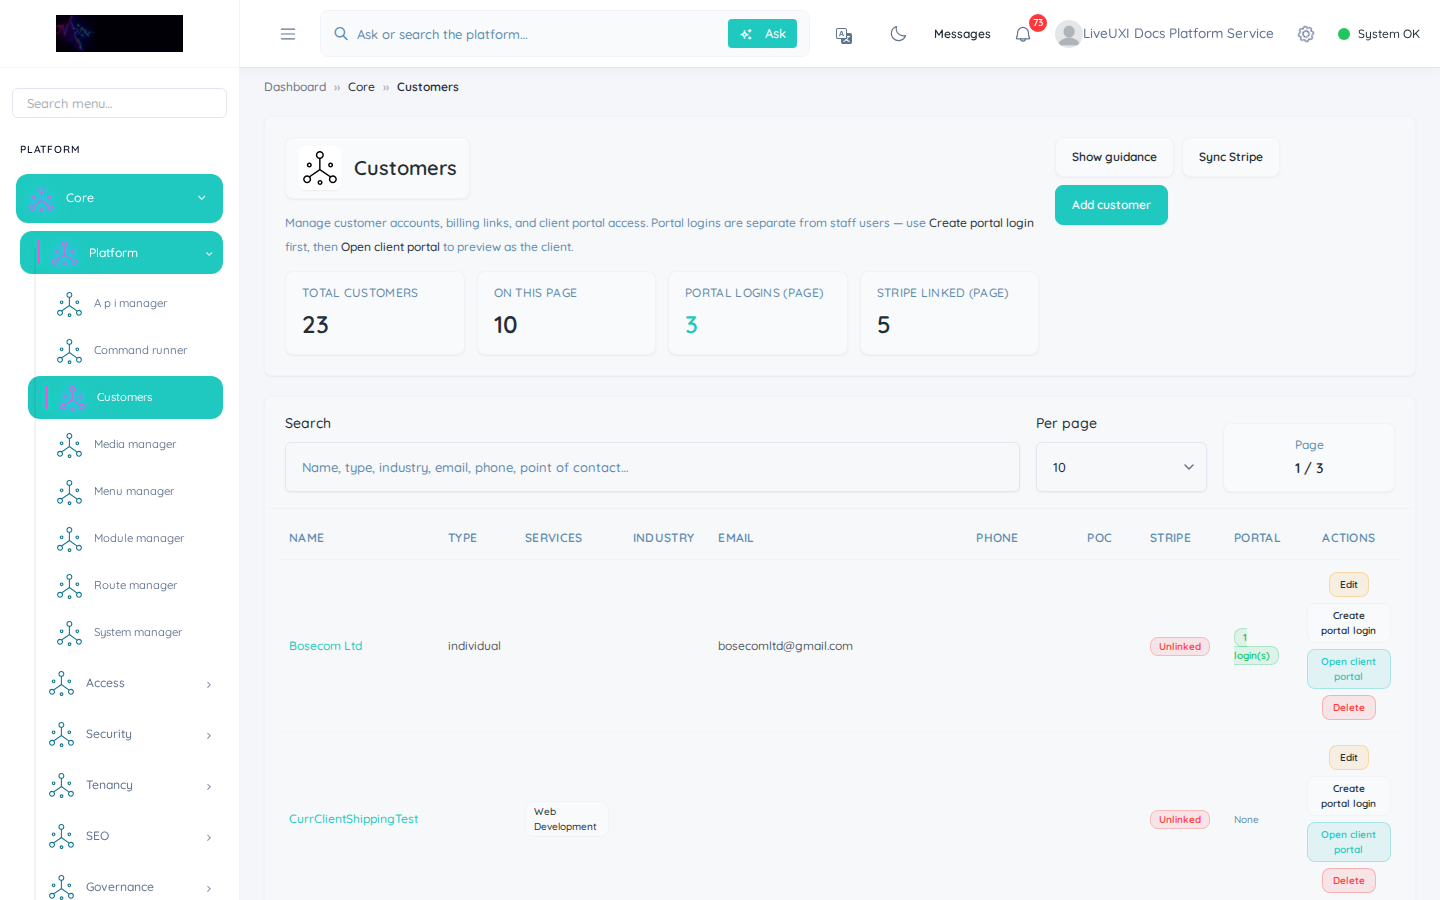The width and height of the screenshot is (1440, 900).
Task: Click the Route manager sidebar icon
Action: (x=70, y=586)
